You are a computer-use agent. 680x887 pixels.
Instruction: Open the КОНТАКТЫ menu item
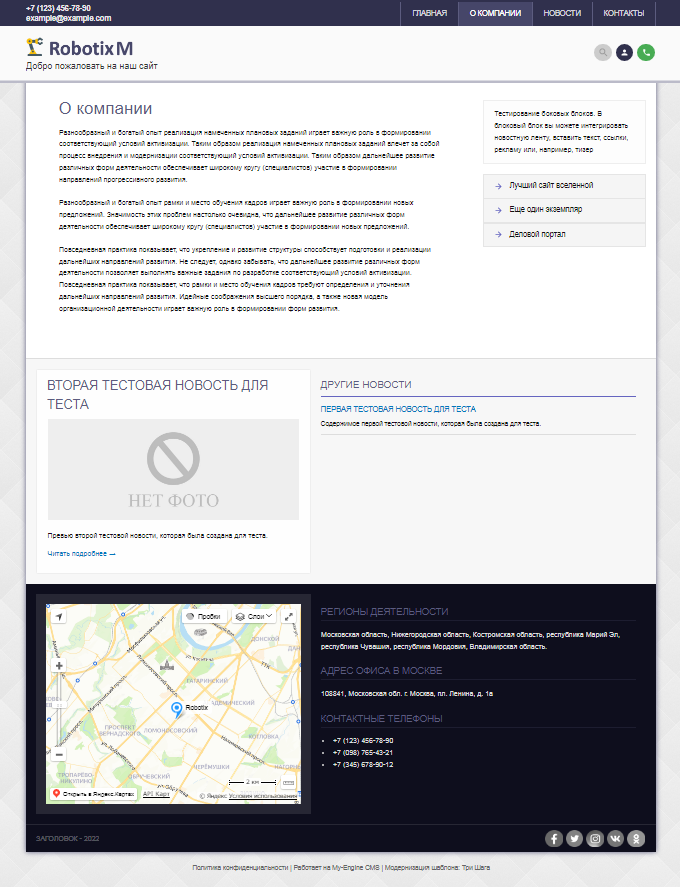(x=623, y=13)
